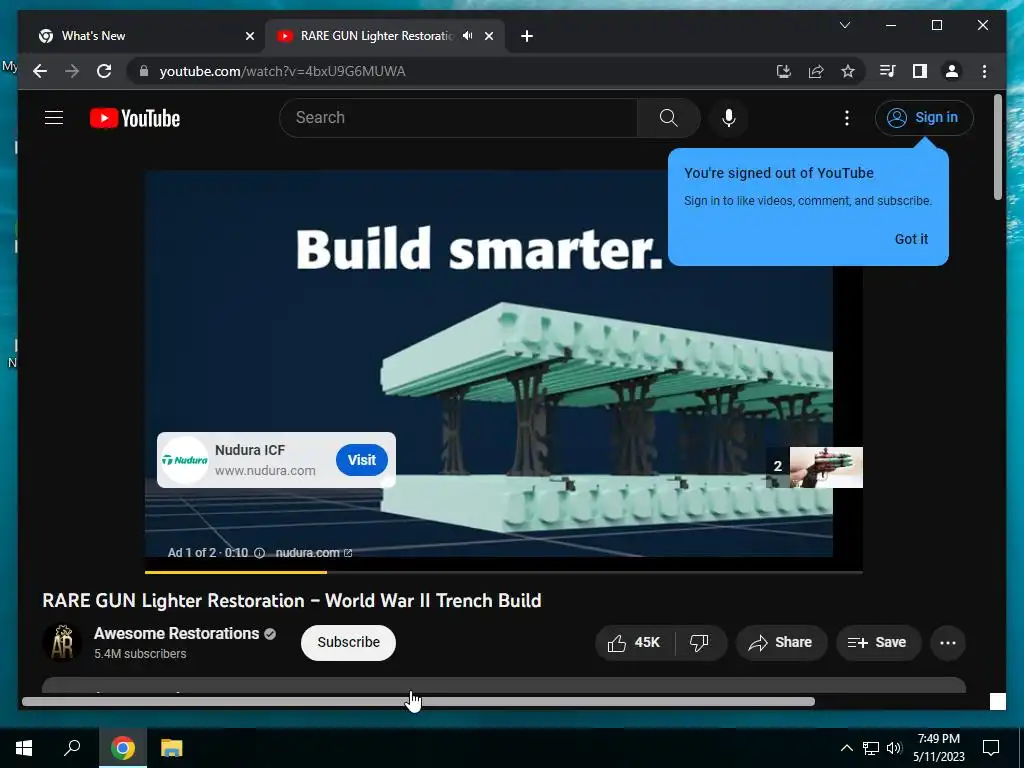Open more actions ellipsis beside Save

pos(948,643)
